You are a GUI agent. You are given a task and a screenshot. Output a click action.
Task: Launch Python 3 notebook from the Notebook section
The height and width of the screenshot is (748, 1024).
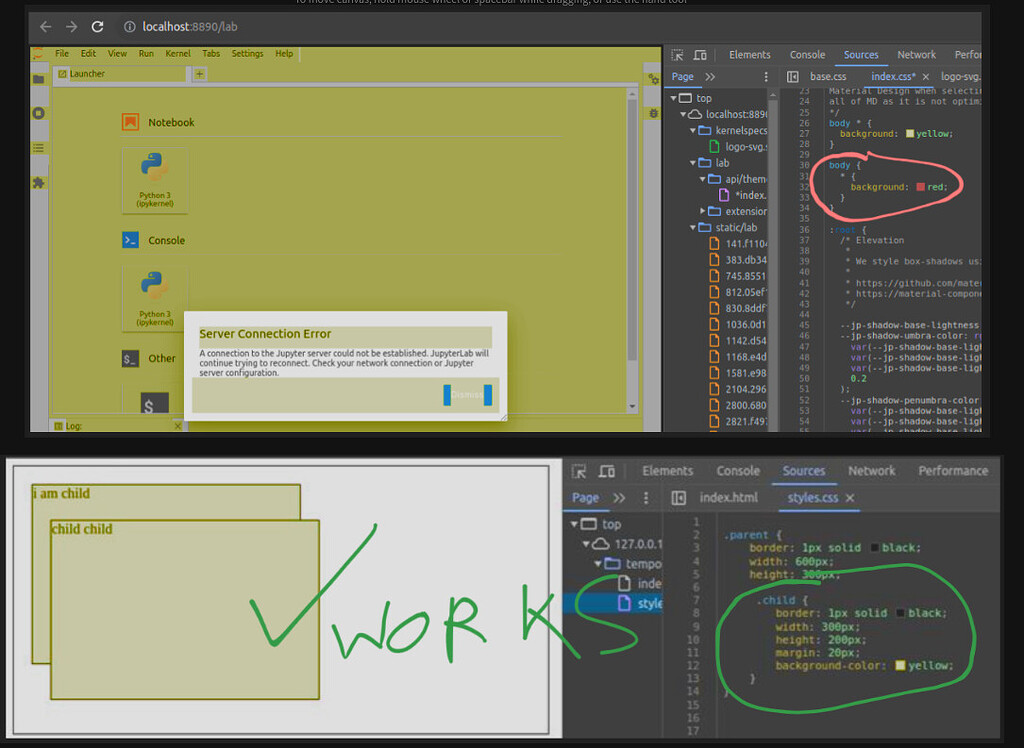[153, 179]
